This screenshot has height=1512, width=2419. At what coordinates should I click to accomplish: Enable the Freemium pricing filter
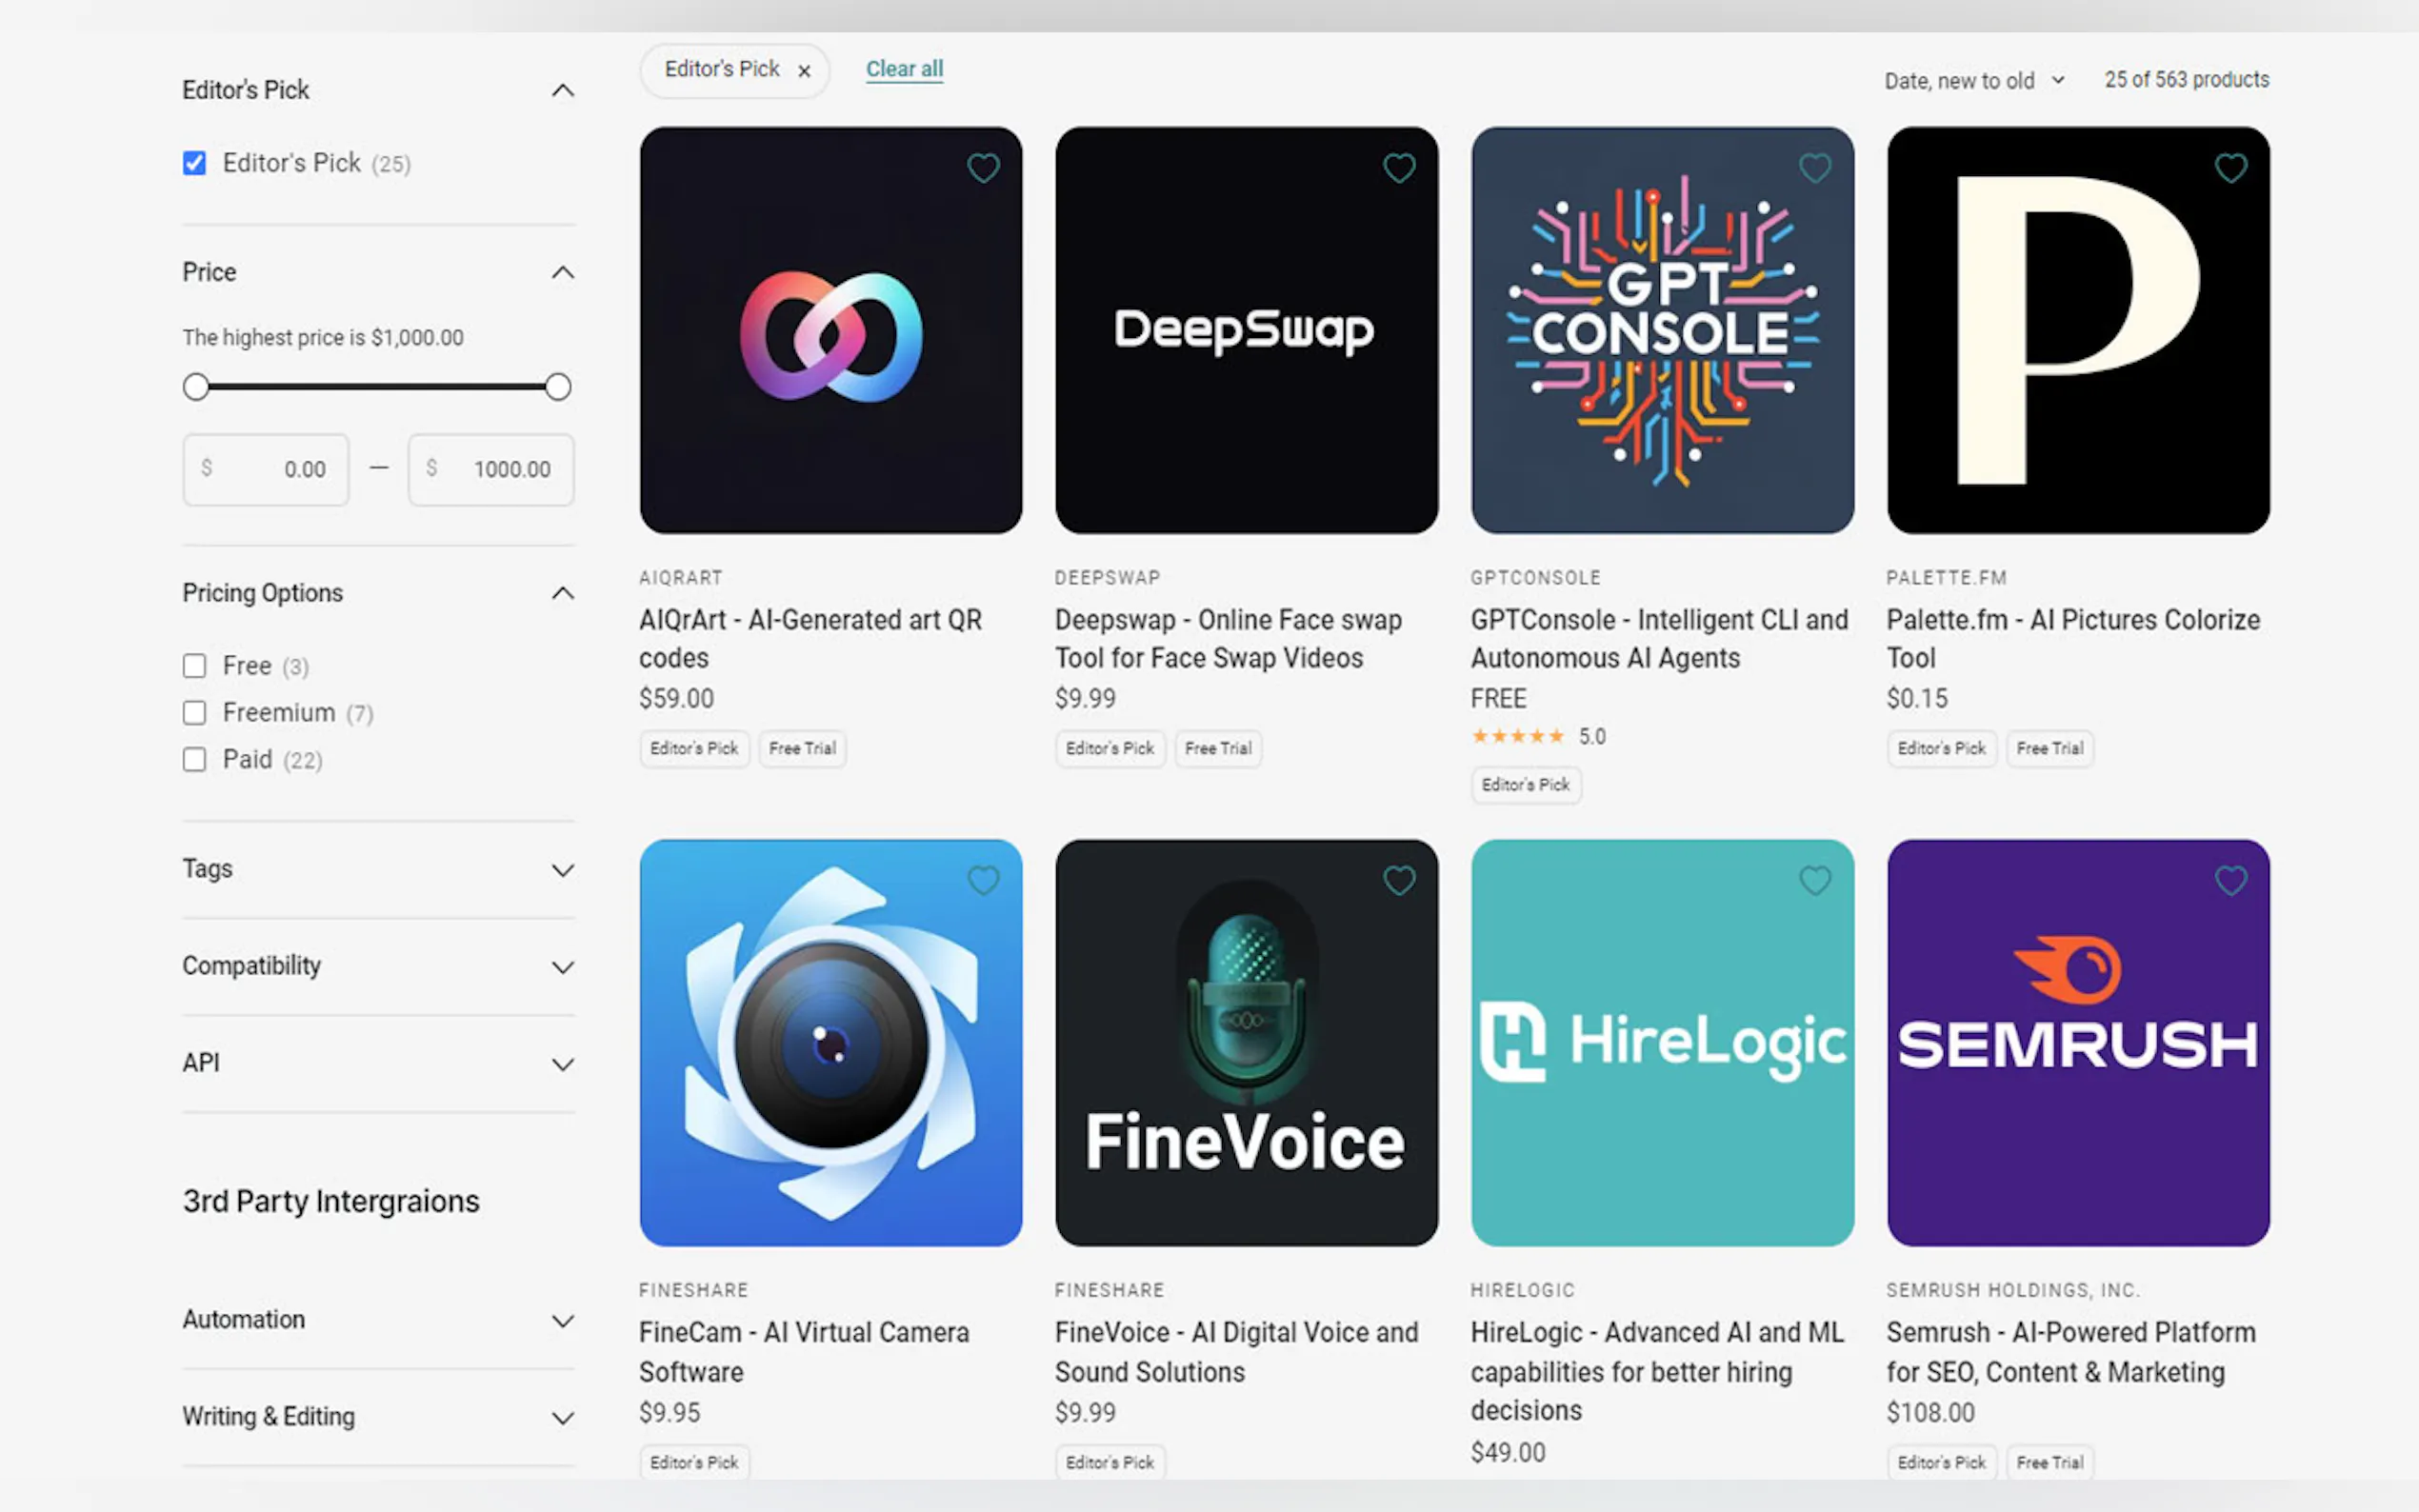click(x=195, y=713)
